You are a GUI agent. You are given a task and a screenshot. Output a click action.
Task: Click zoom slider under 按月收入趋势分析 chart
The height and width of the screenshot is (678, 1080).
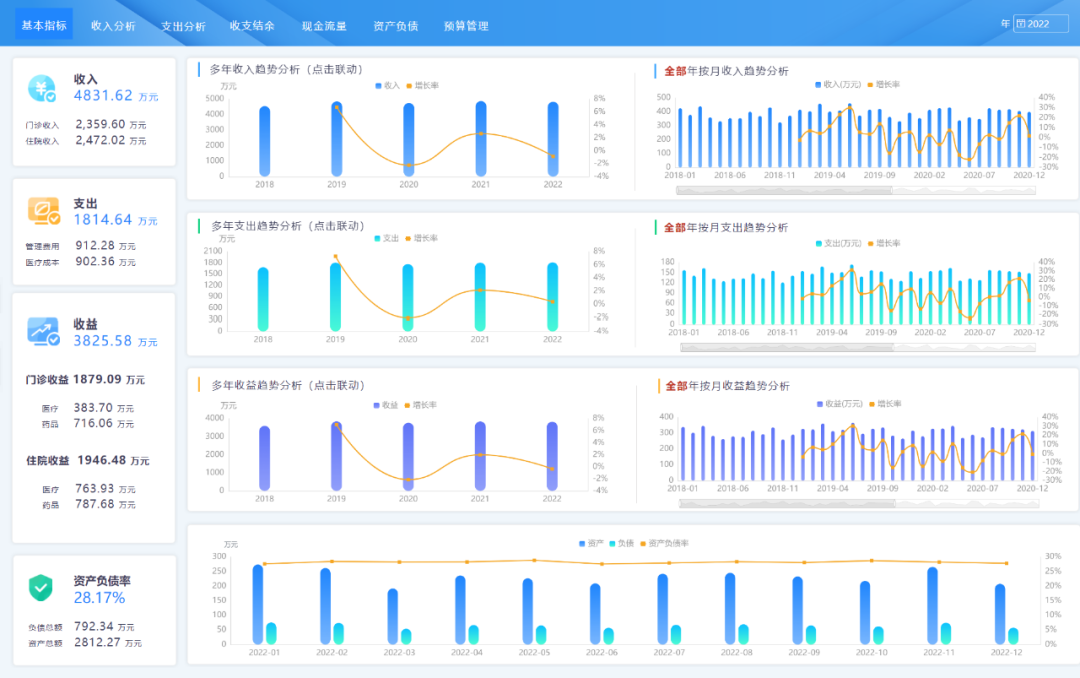click(x=856, y=191)
